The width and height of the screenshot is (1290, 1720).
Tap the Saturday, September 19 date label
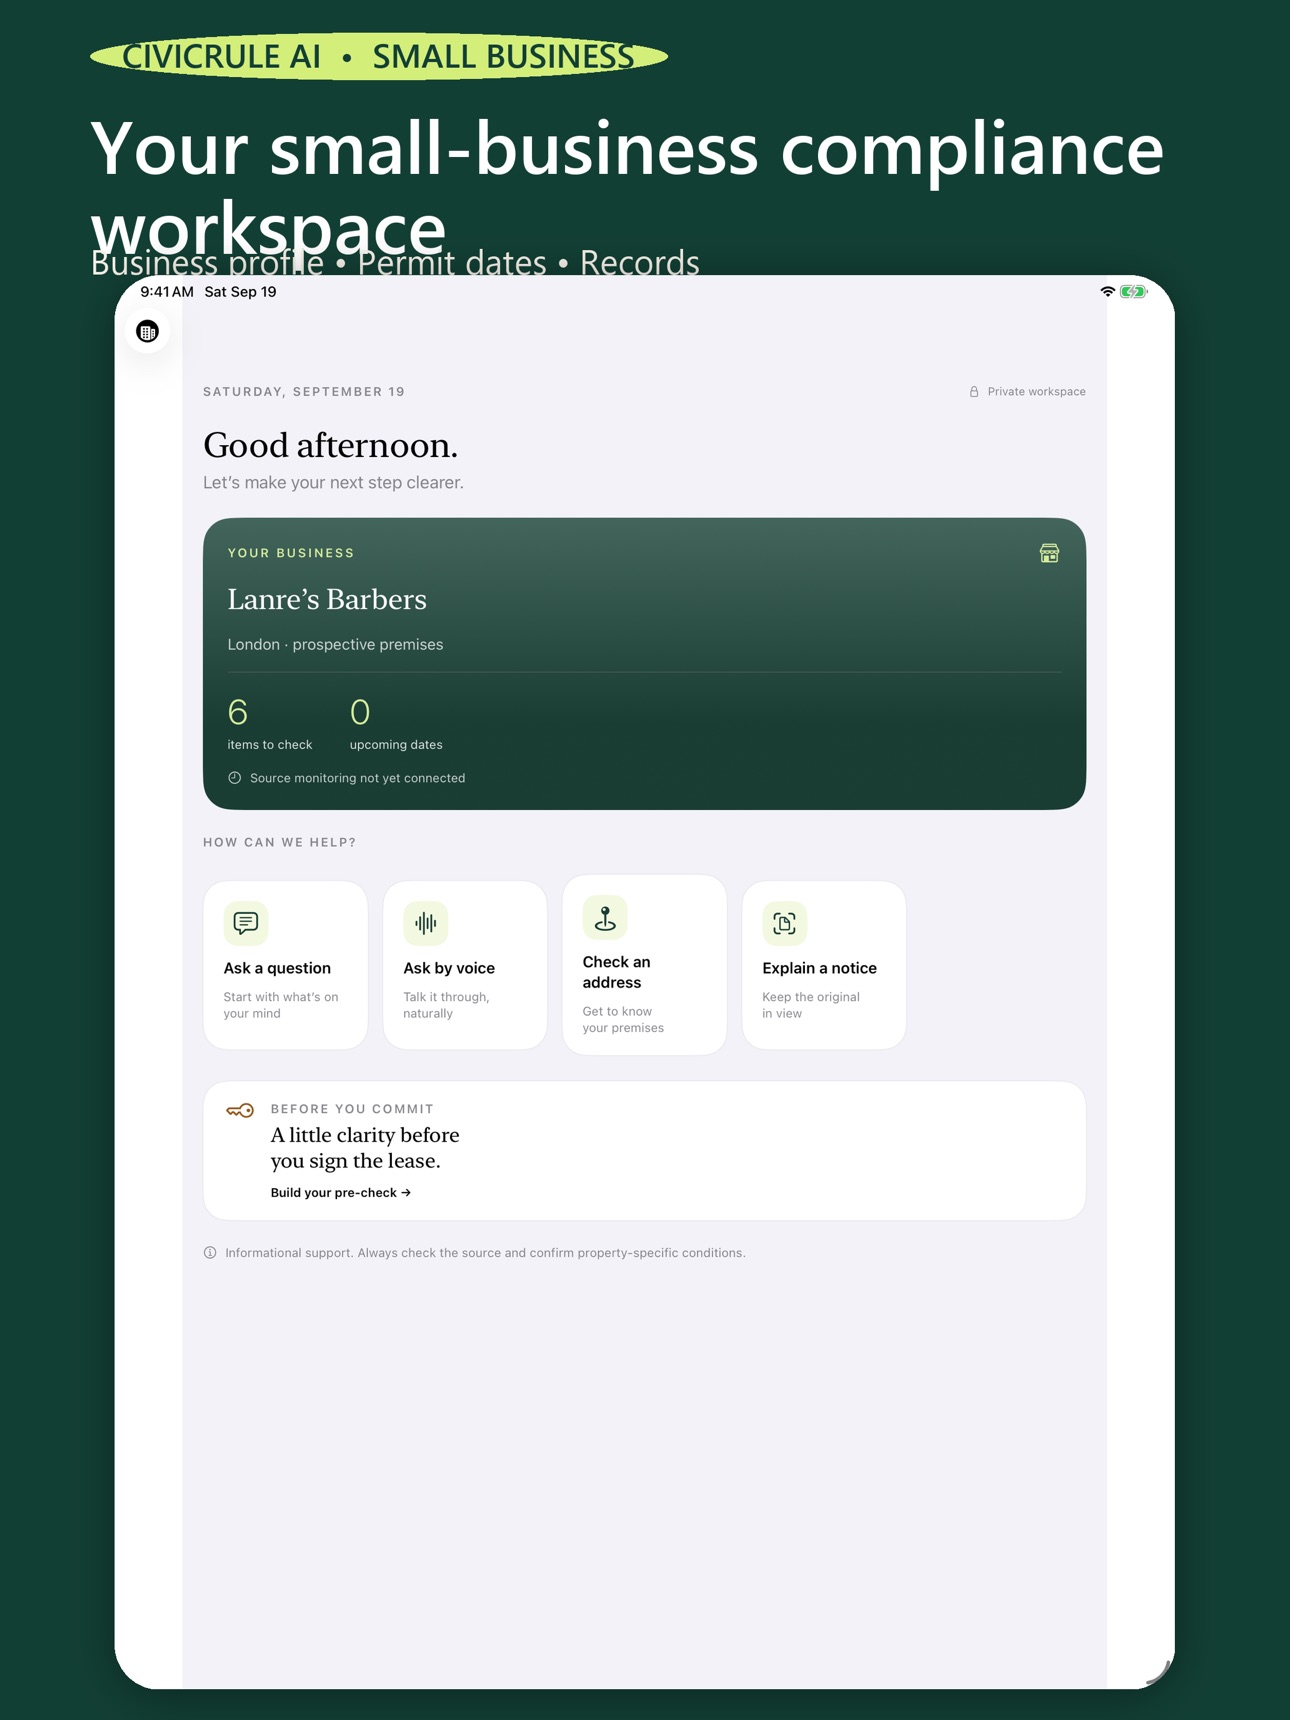click(304, 392)
